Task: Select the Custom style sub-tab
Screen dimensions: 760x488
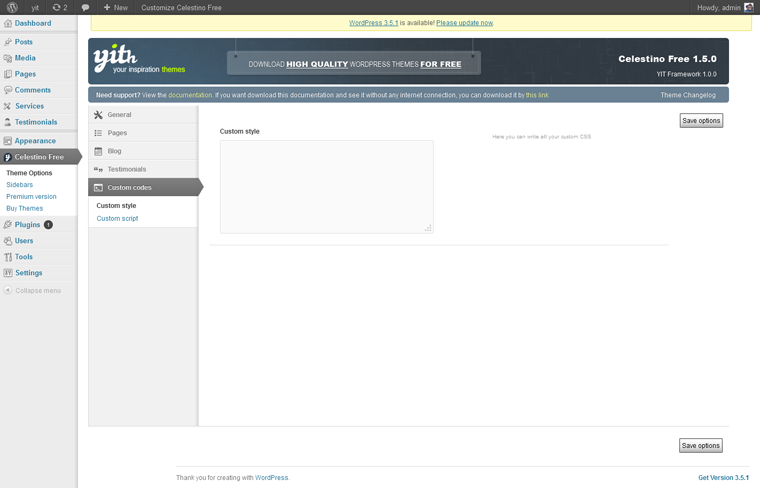Action: tap(116, 206)
